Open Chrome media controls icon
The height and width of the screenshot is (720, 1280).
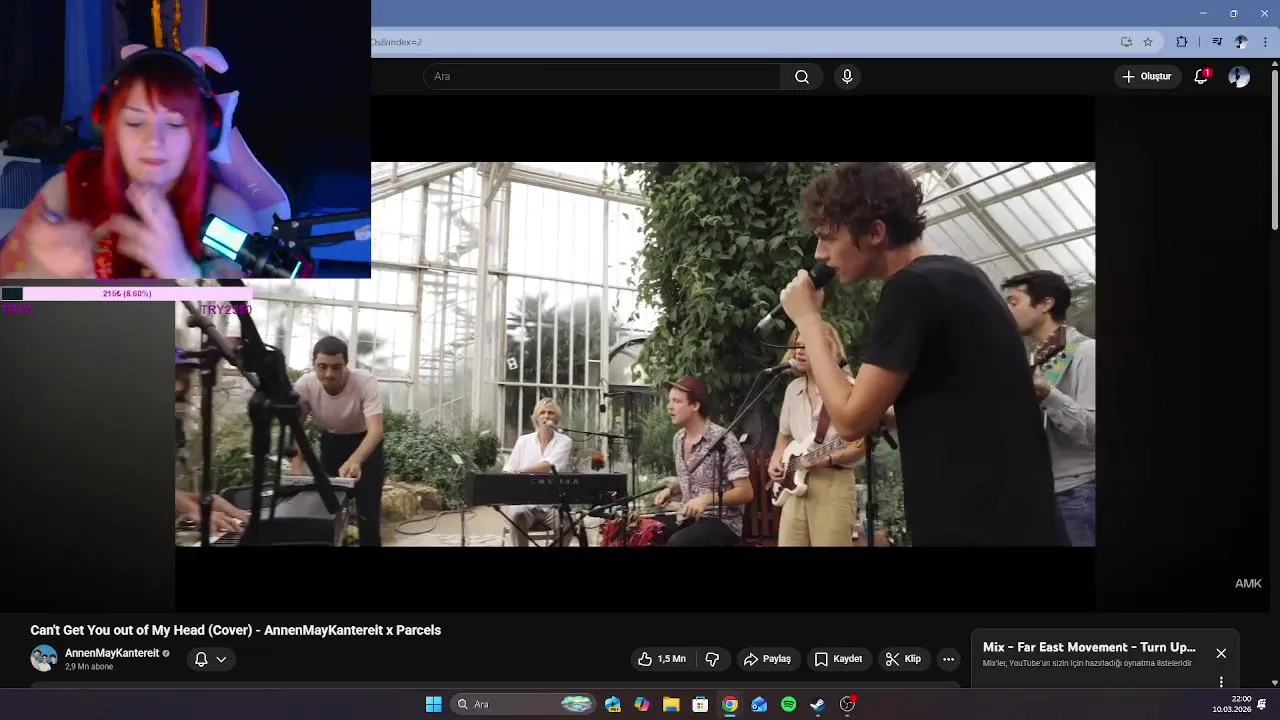[1217, 42]
